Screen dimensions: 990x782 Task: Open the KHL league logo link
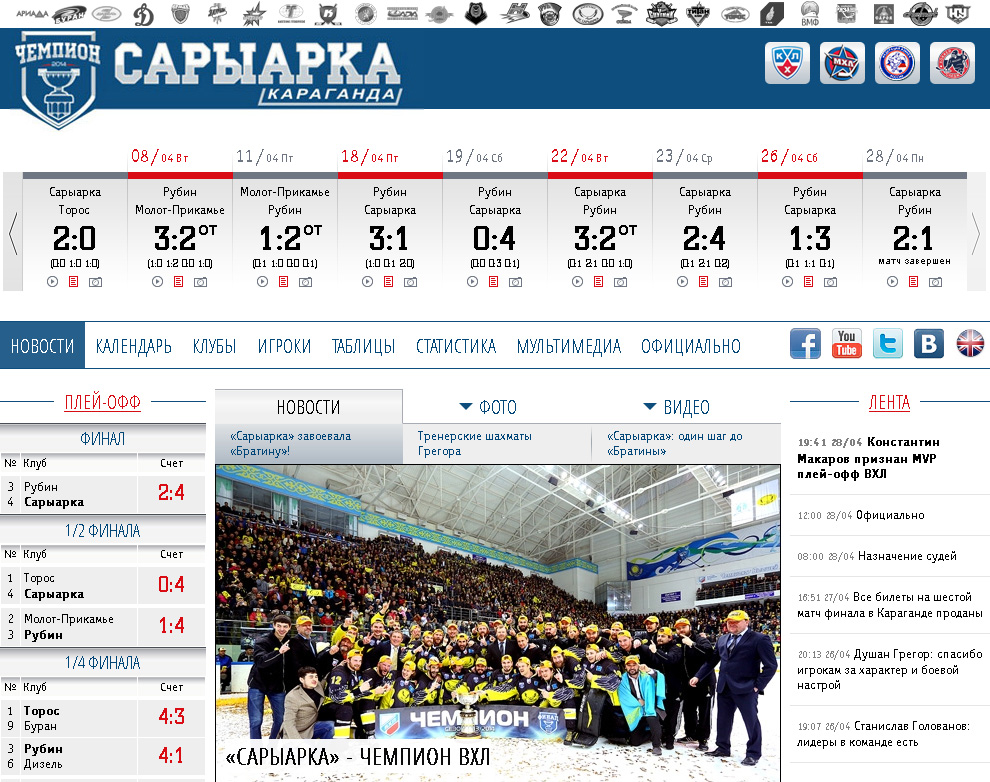click(x=787, y=63)
